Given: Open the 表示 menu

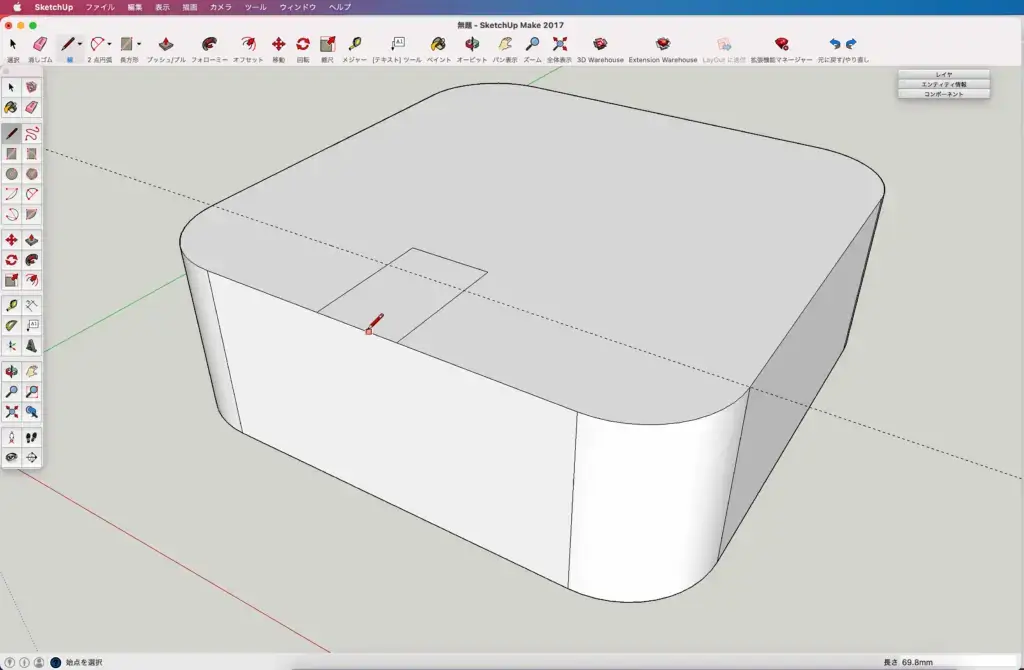Looking at the screenshot, I should coord(162,7).
